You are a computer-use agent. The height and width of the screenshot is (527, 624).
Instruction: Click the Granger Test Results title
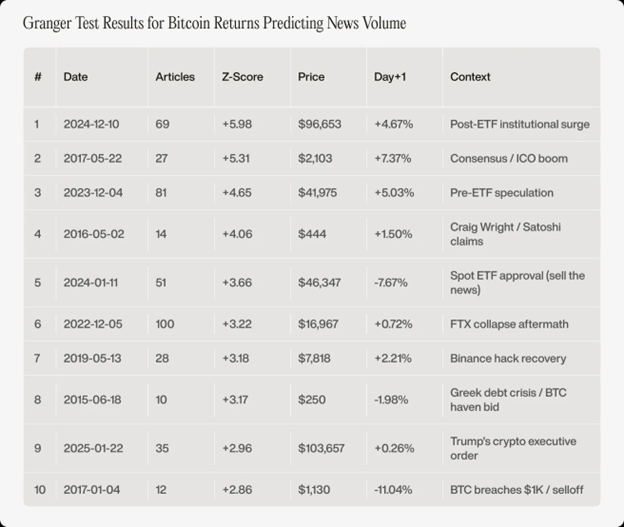tap(214, 22)
